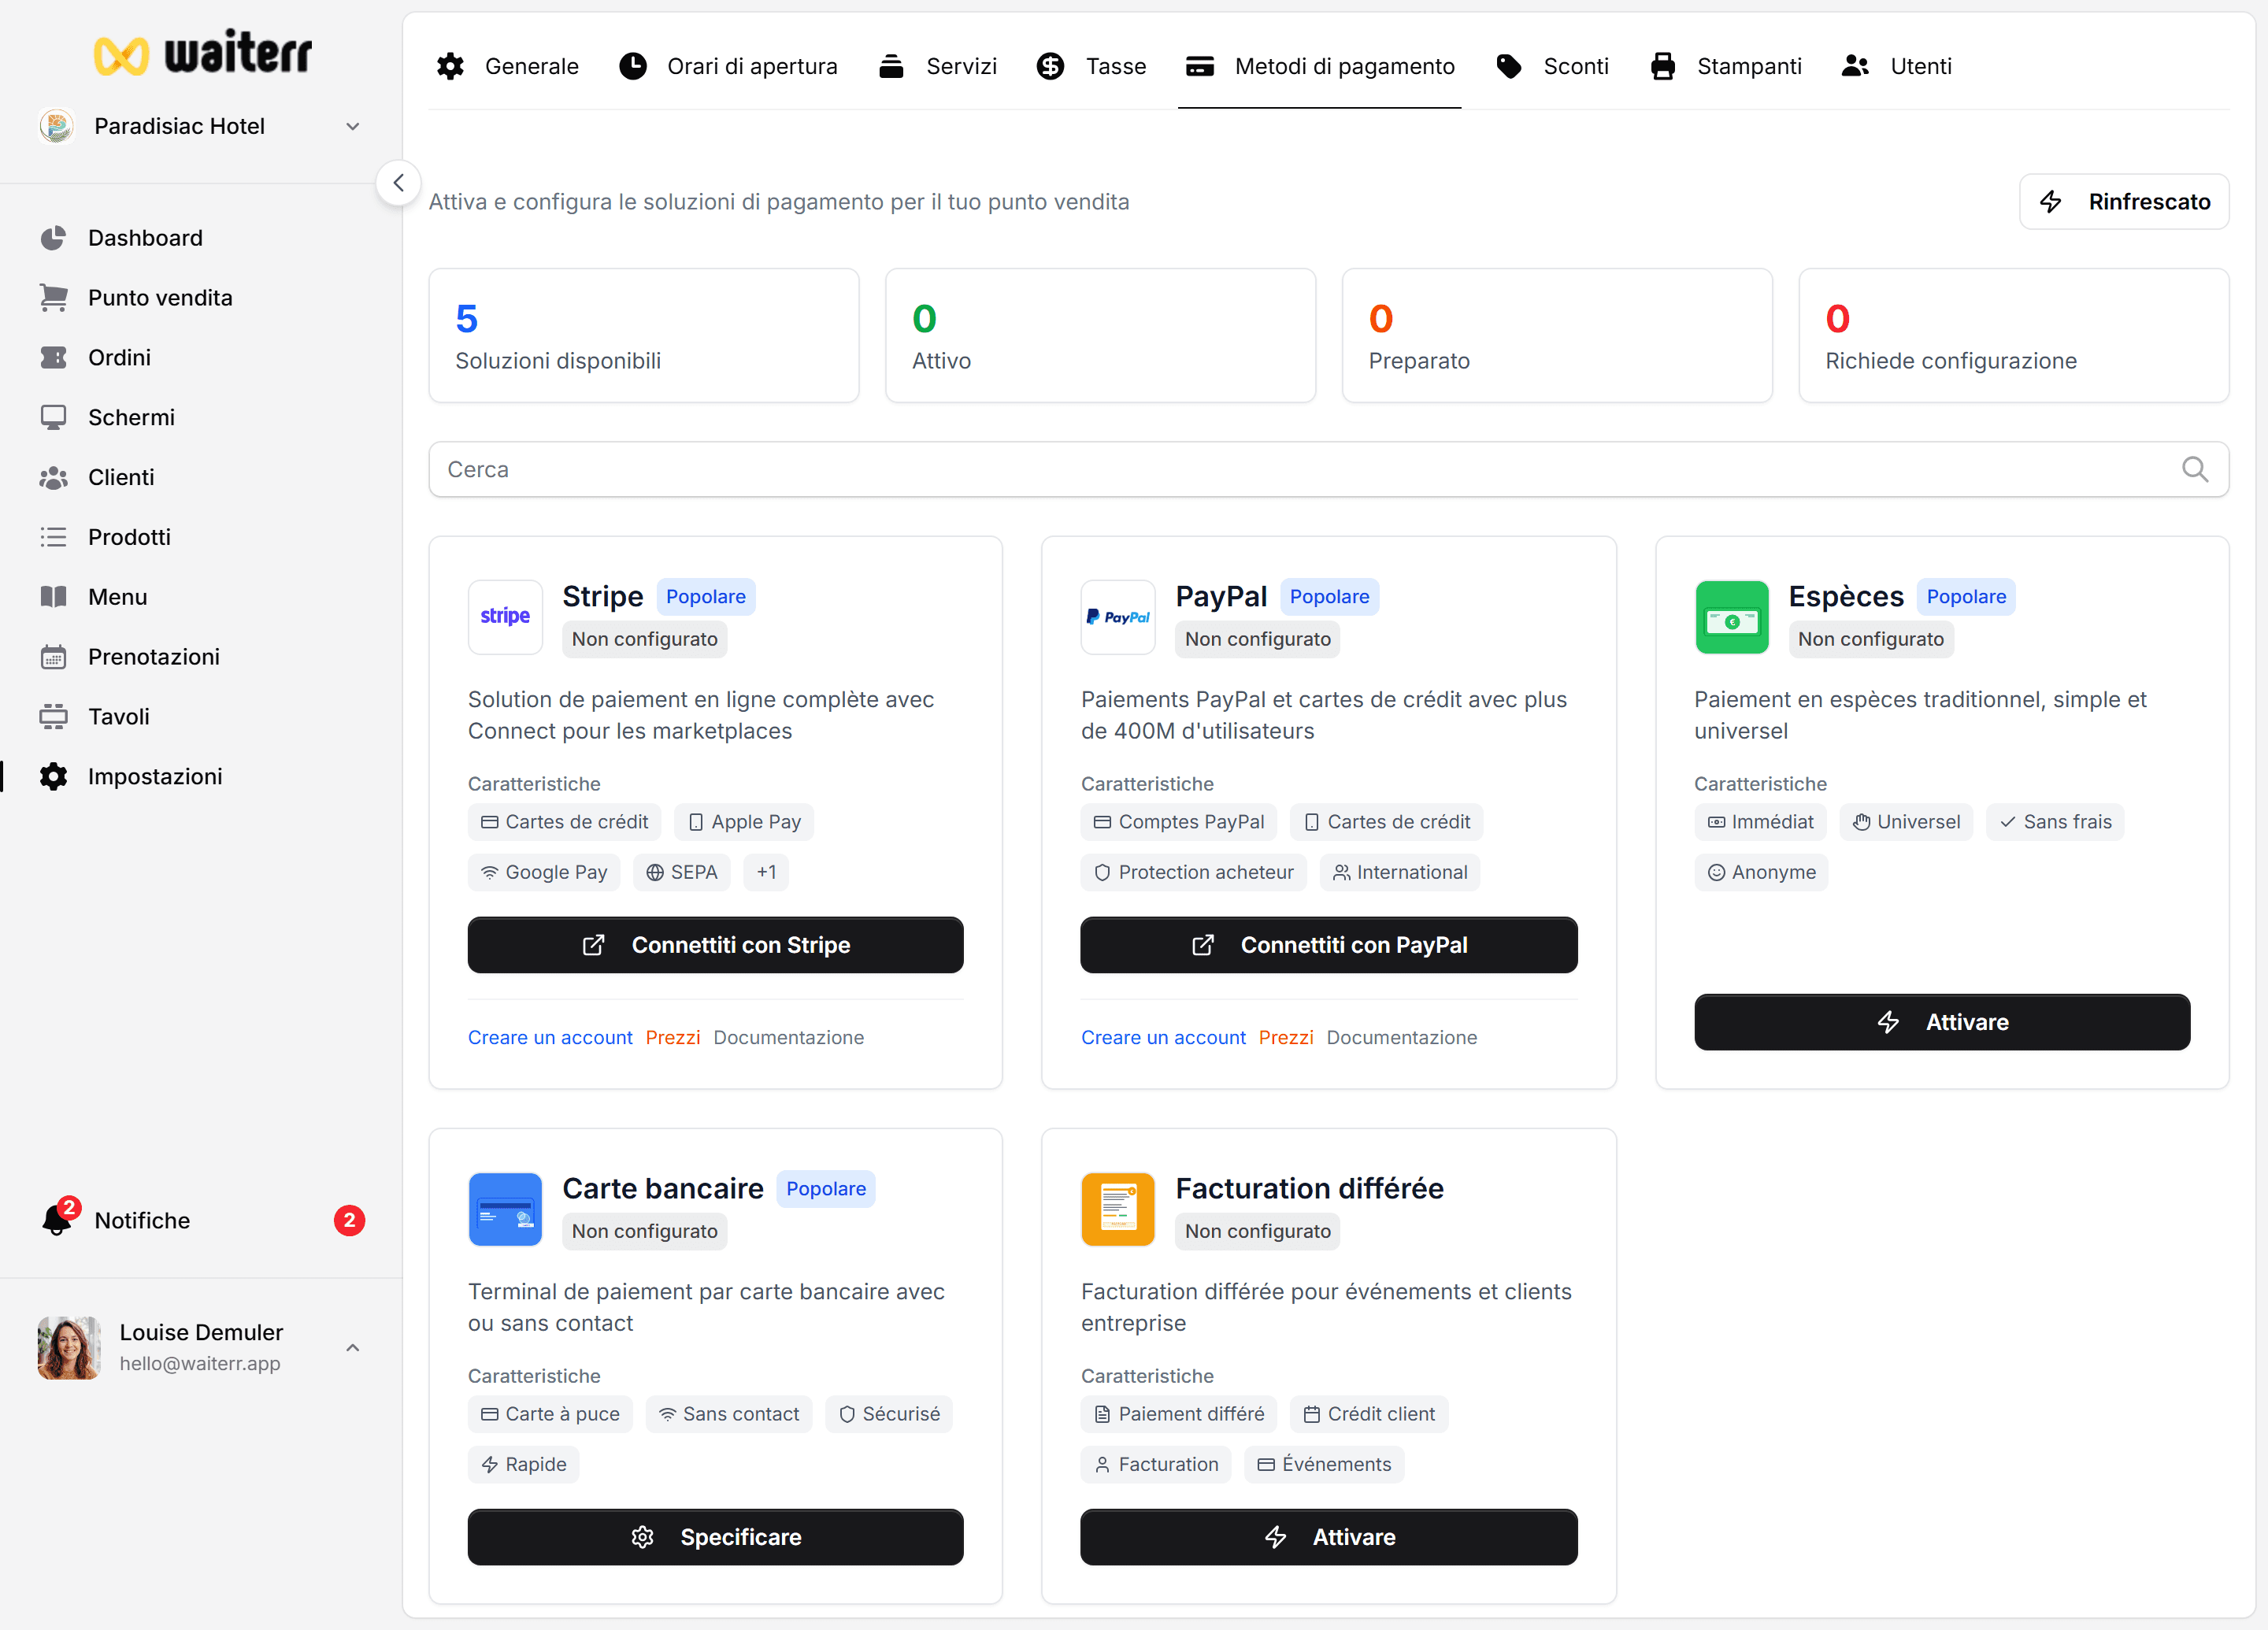Click the Stripe logo thumbnail
The image size is (2268, 1630).
tap(505, 617)
